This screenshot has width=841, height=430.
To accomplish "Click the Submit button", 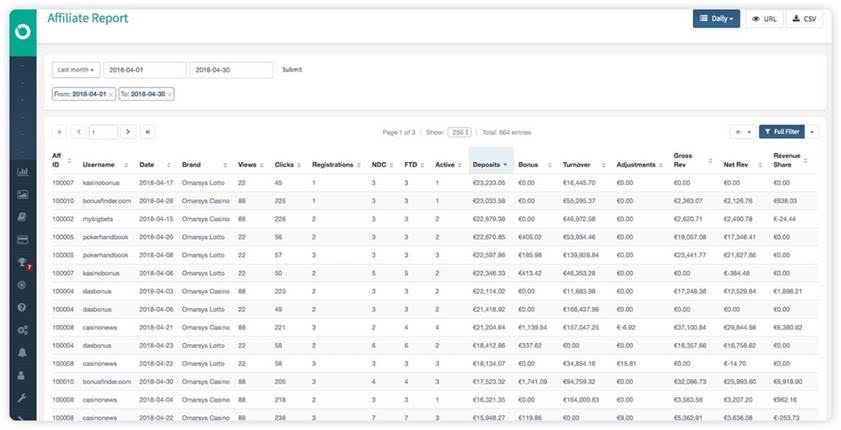I will click(x=292, y=70).
